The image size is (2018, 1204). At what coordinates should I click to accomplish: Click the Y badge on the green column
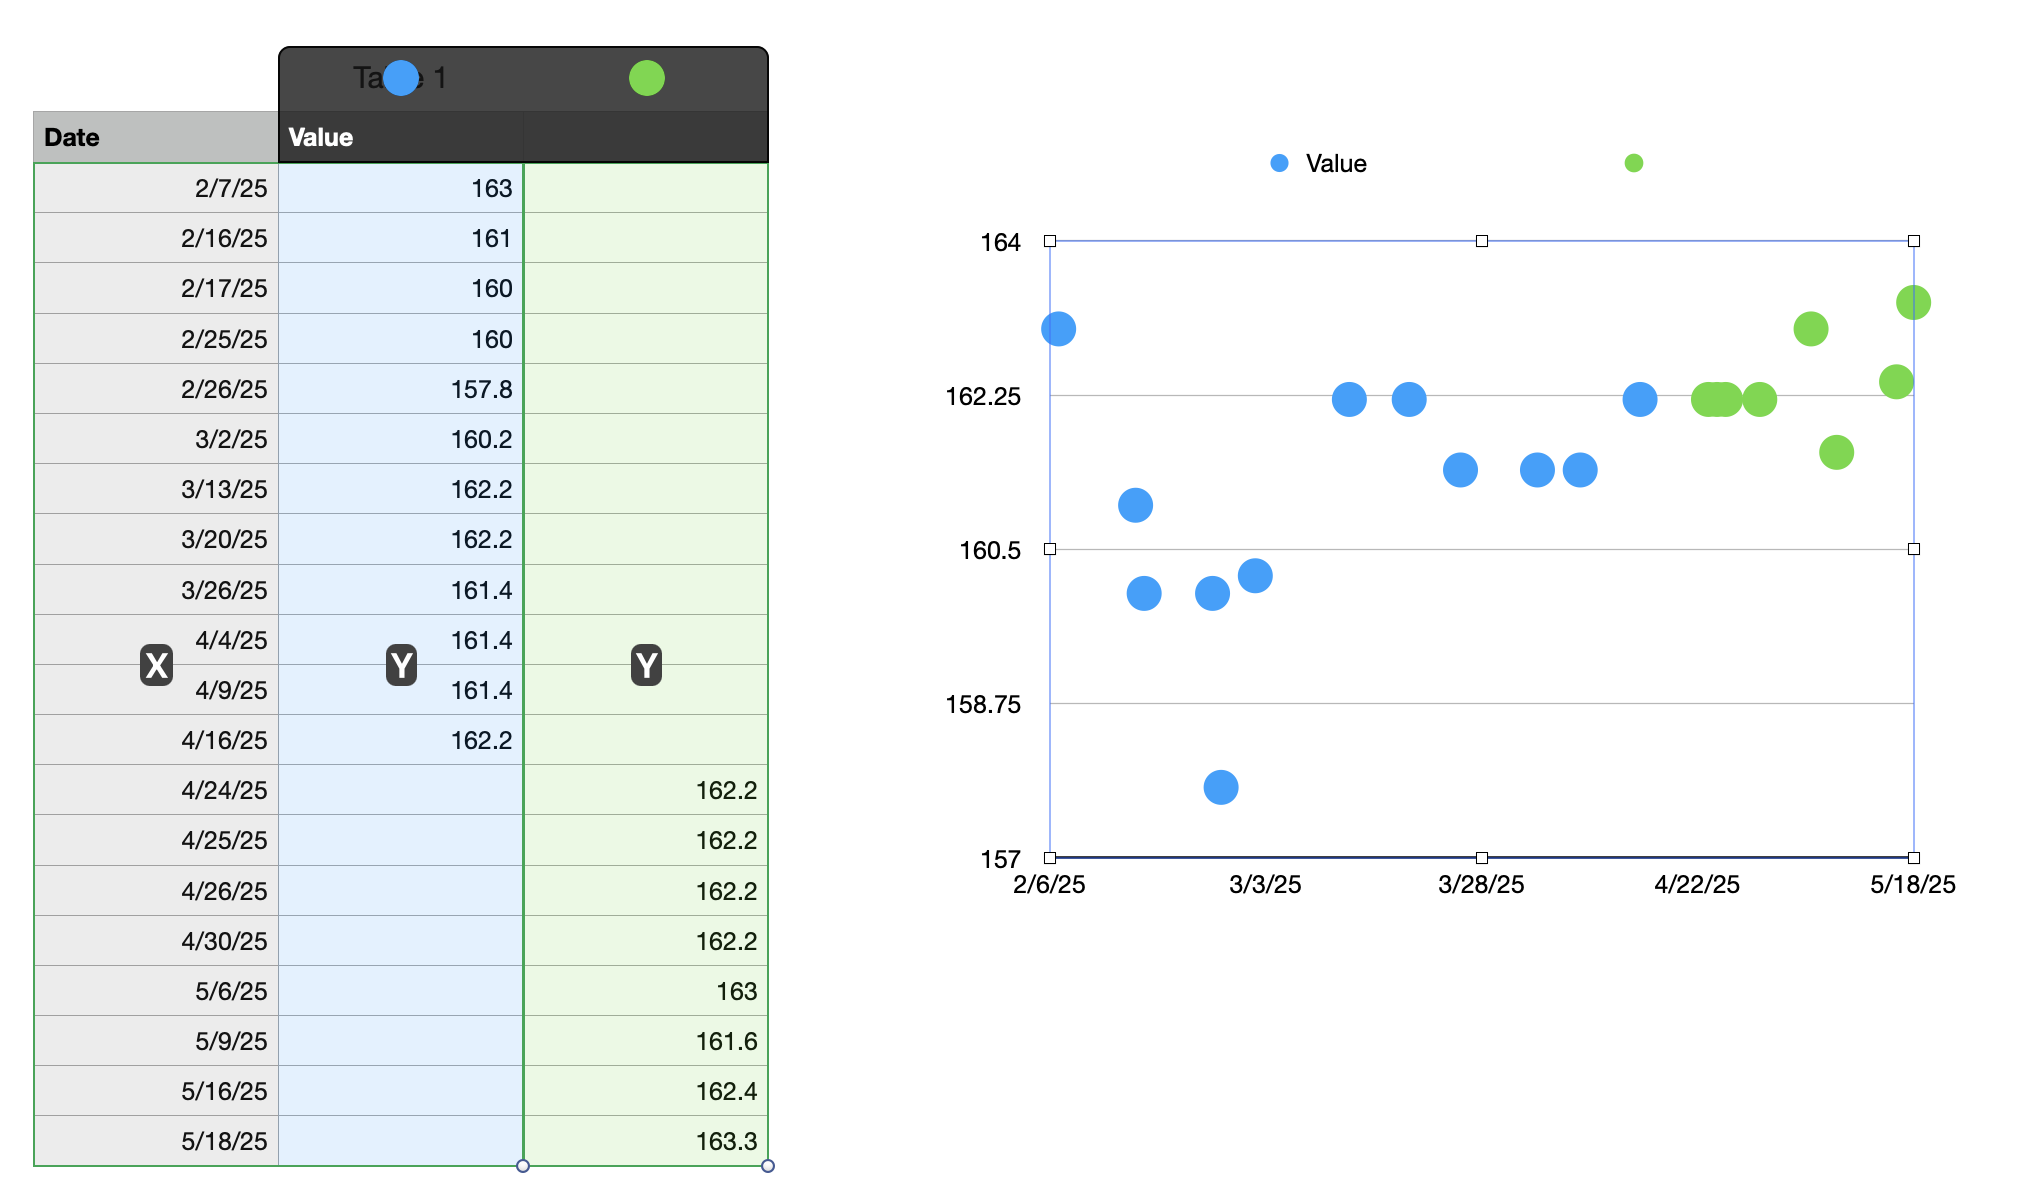coord(646,665)
